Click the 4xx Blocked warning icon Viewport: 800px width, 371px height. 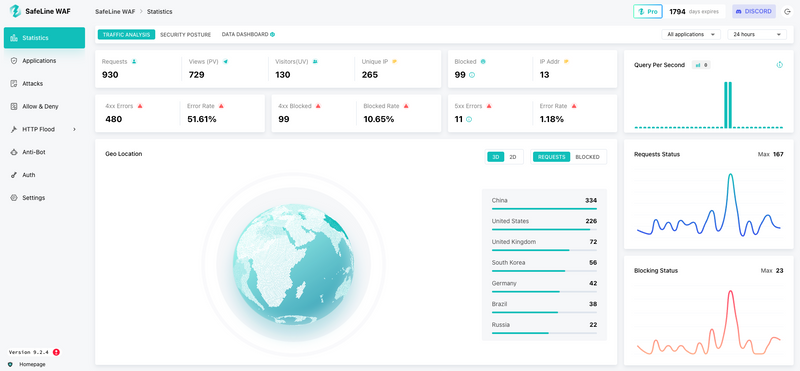click(x=318, y=106)
